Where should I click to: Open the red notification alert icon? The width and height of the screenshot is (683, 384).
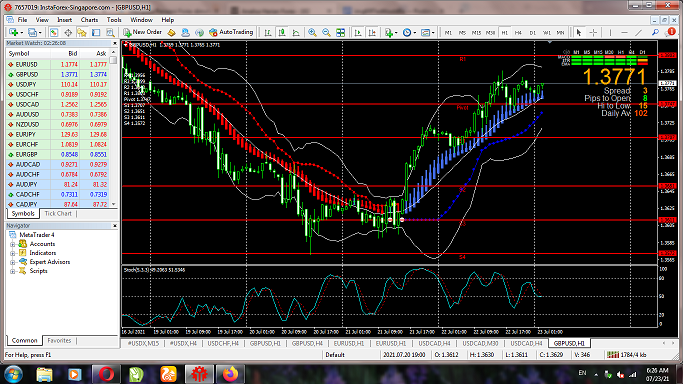pos(671,32)
